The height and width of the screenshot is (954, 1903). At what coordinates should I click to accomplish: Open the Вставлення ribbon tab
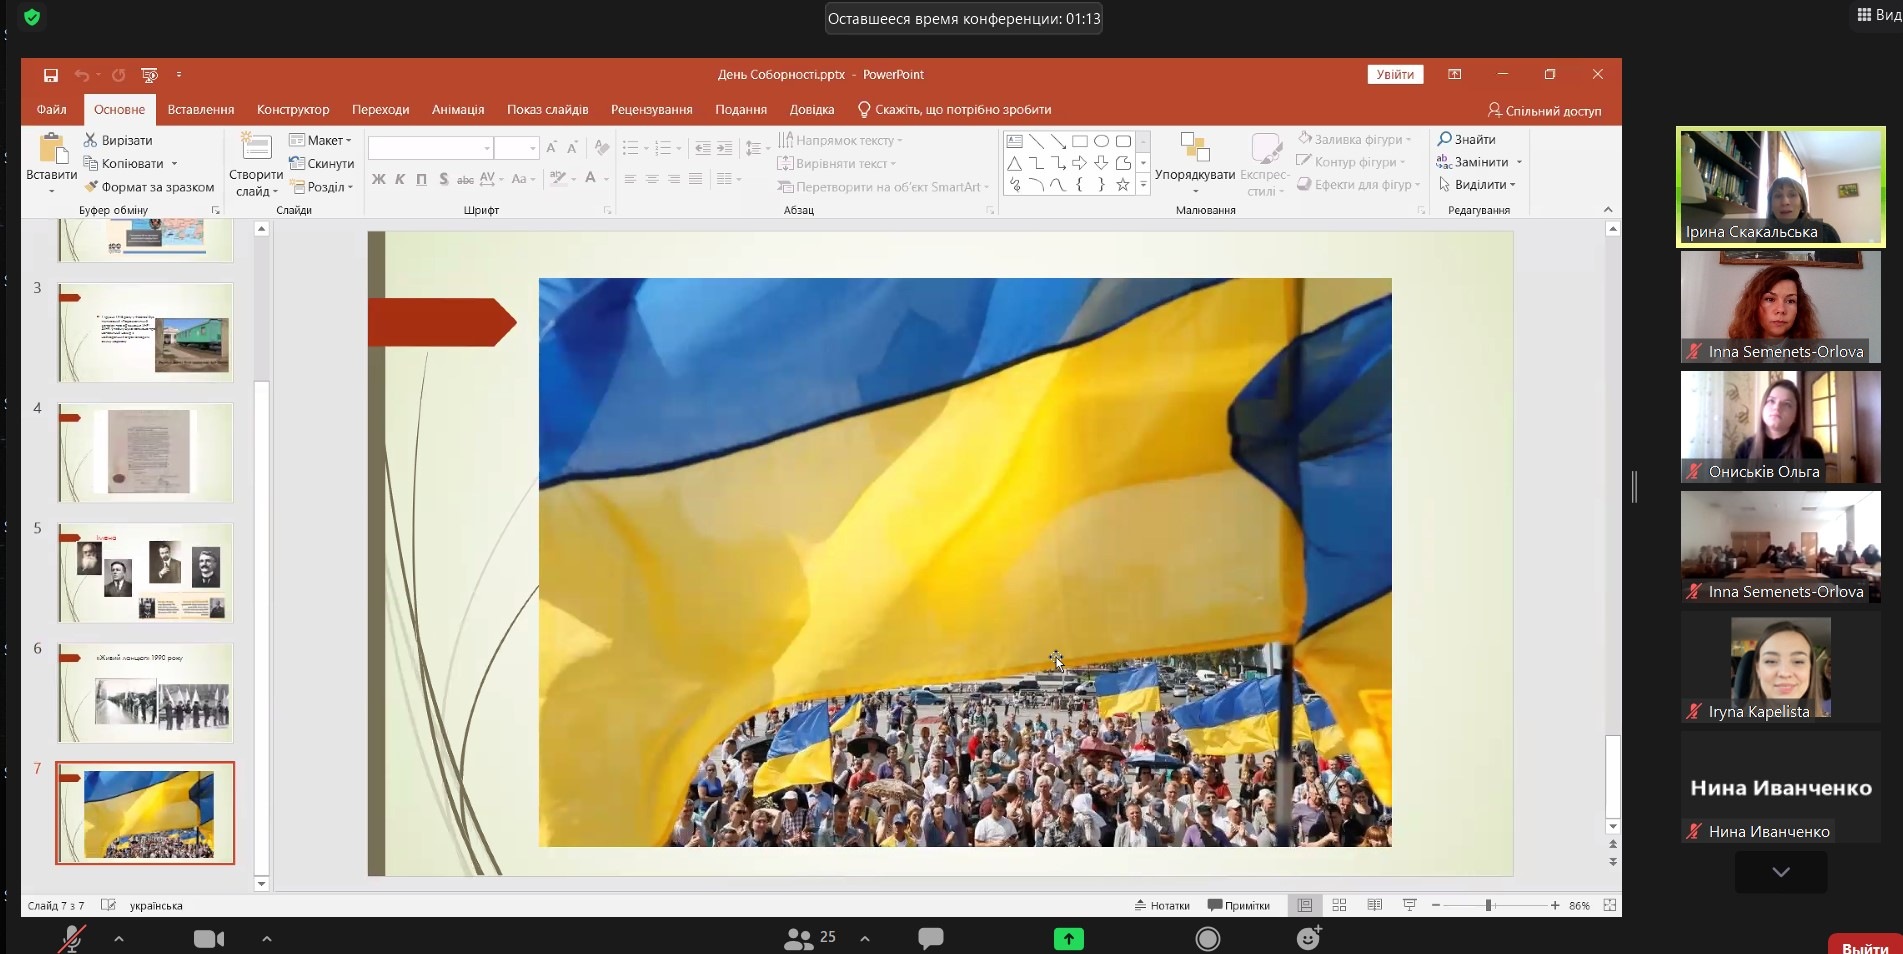[x=201, y=110]
